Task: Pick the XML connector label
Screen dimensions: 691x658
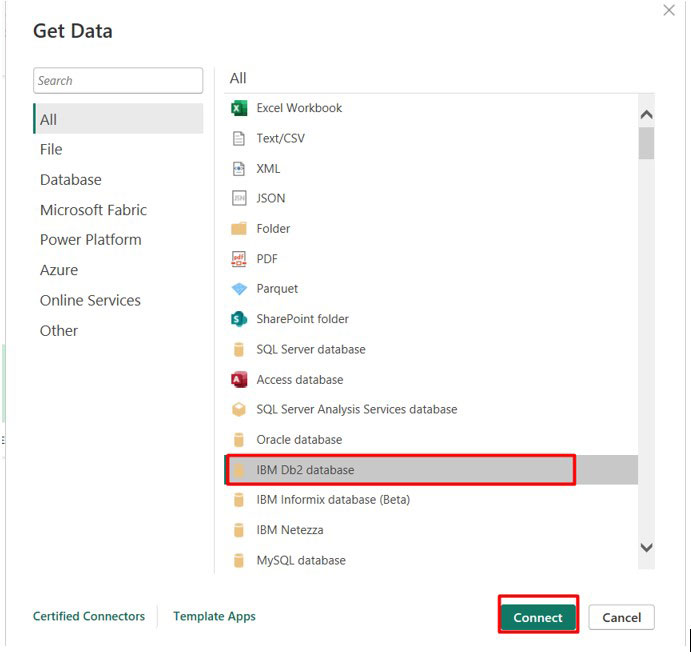Action: (x=268, y=168)
